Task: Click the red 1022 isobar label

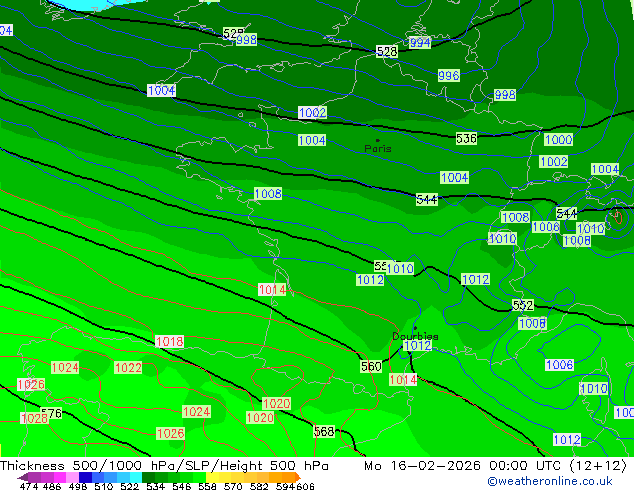Action: pos(128,368)
